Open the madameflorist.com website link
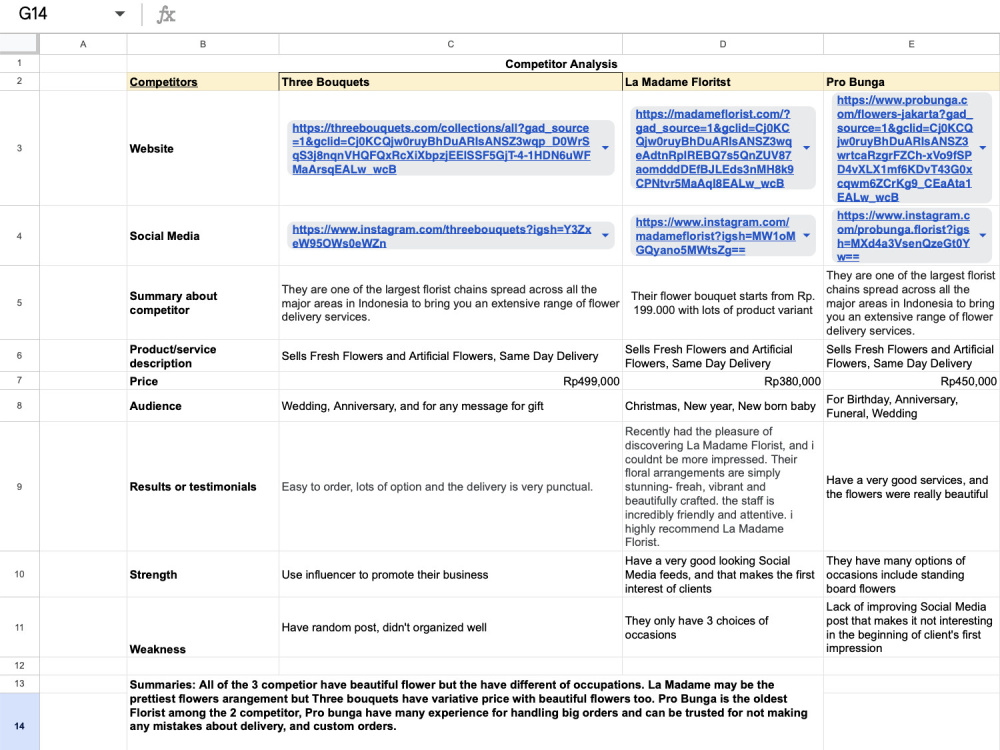This screenshot has width=1000, height=750. tap(714, 149)
